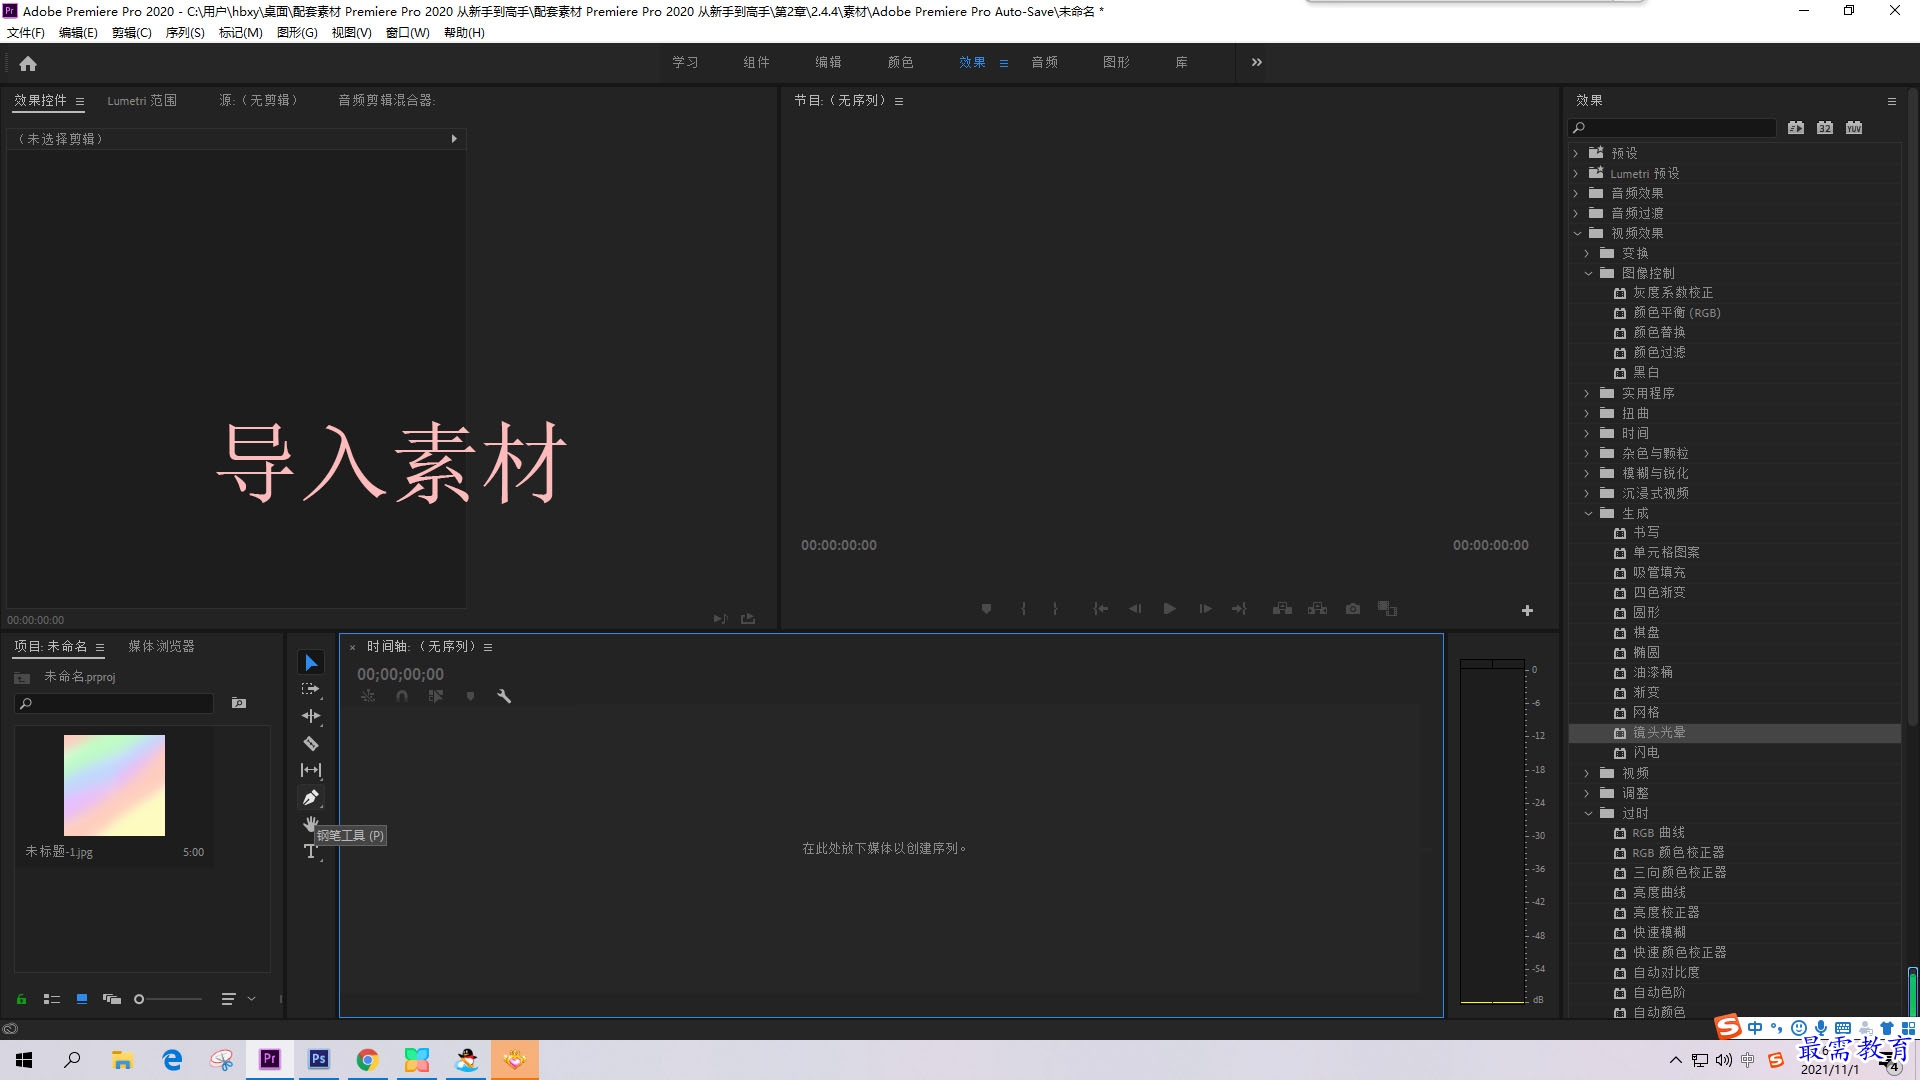1920x1080 pixels.
Task: Toggle project writable lock icon
Action: tap(21, 999)
